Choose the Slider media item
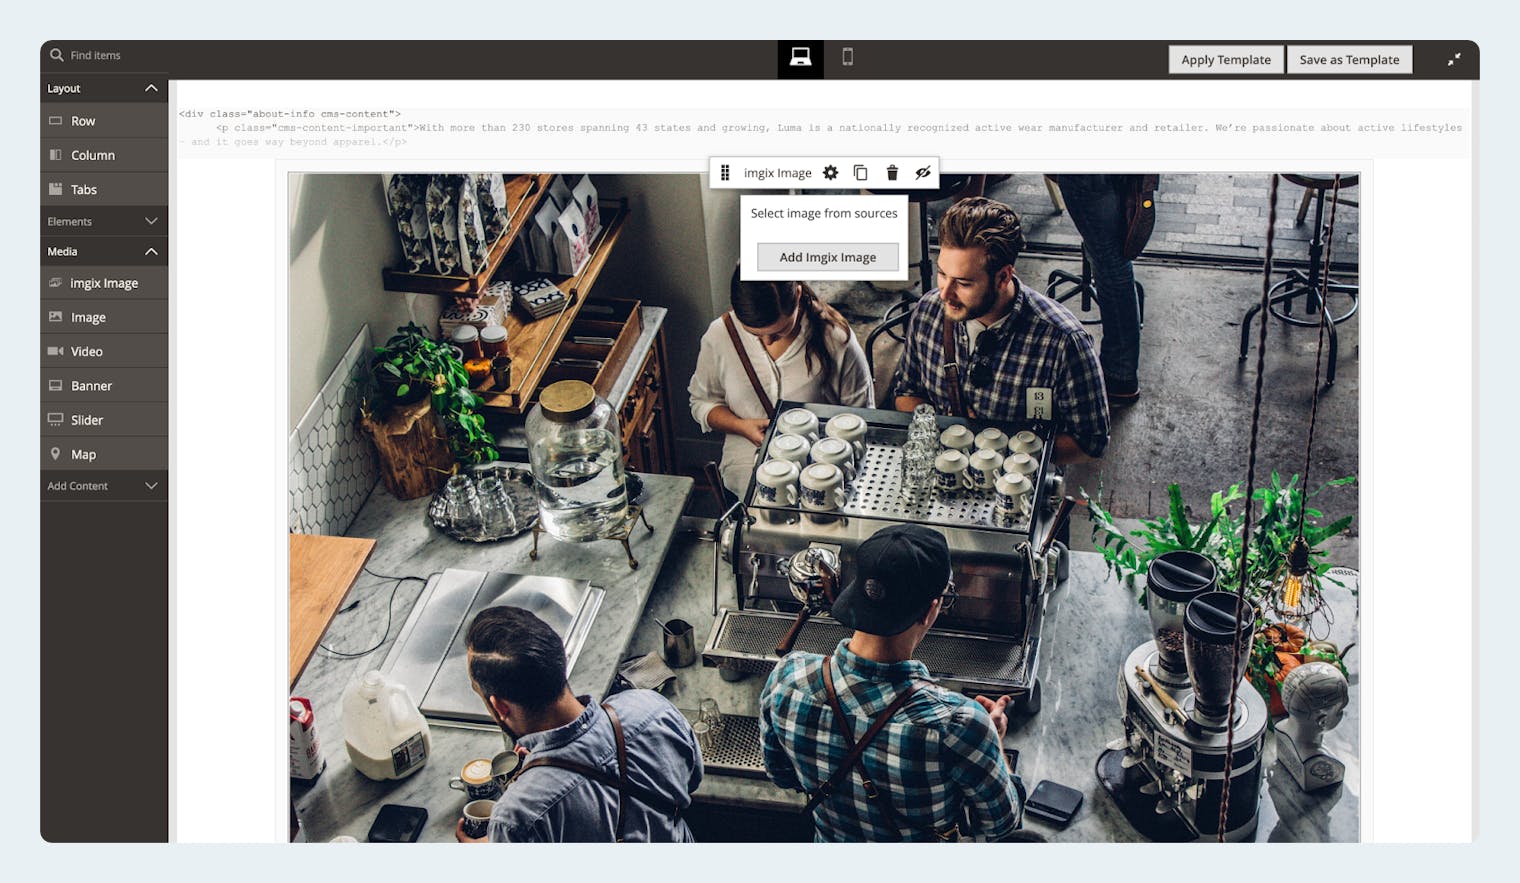Image resolution: width=1520 pixels, height=883 pixels. click(x=104, y=420)
